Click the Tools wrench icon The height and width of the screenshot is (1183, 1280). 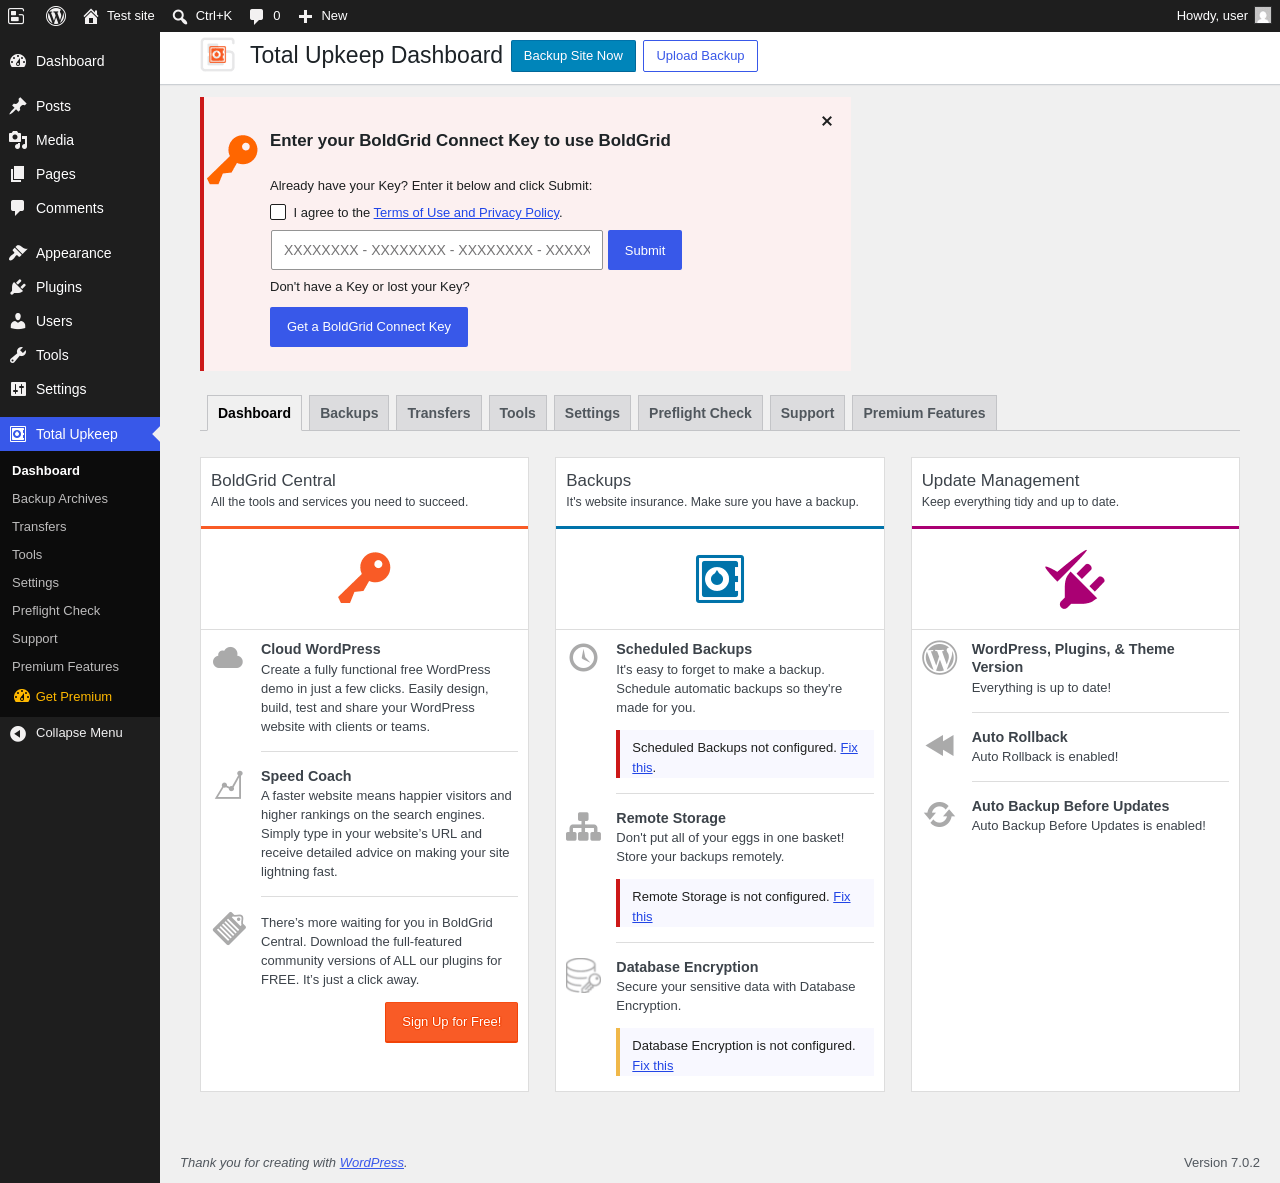coord(18,355)
